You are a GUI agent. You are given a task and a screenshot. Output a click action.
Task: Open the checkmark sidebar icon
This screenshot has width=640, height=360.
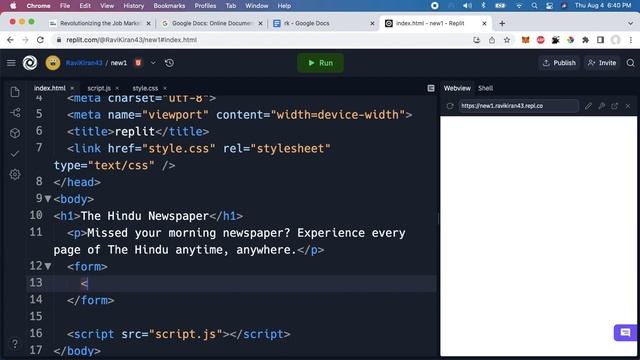pos(15,154)
